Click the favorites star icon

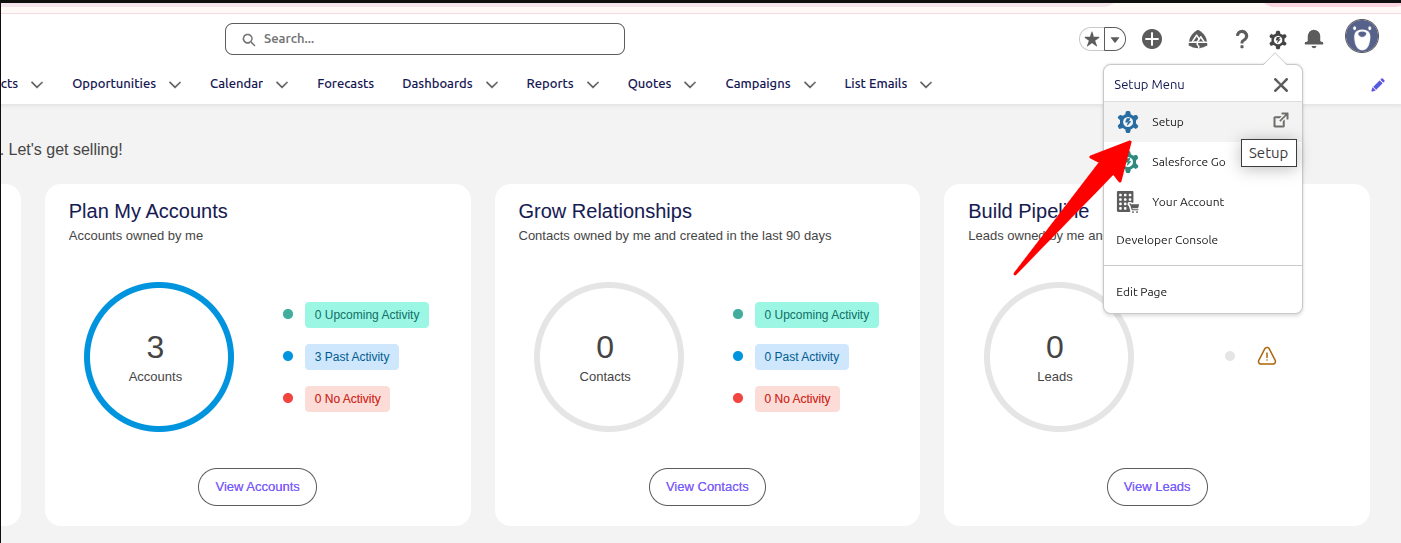(1092, 39)
